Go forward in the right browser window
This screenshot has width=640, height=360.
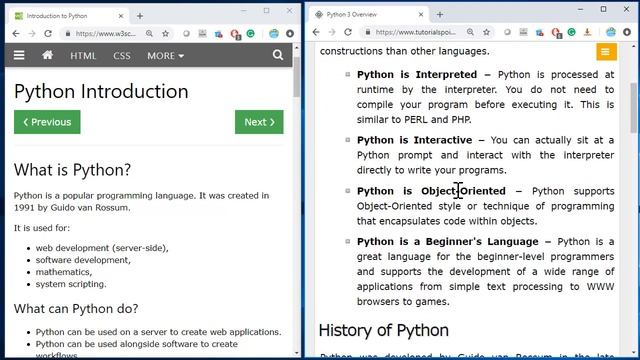[332, 32]
